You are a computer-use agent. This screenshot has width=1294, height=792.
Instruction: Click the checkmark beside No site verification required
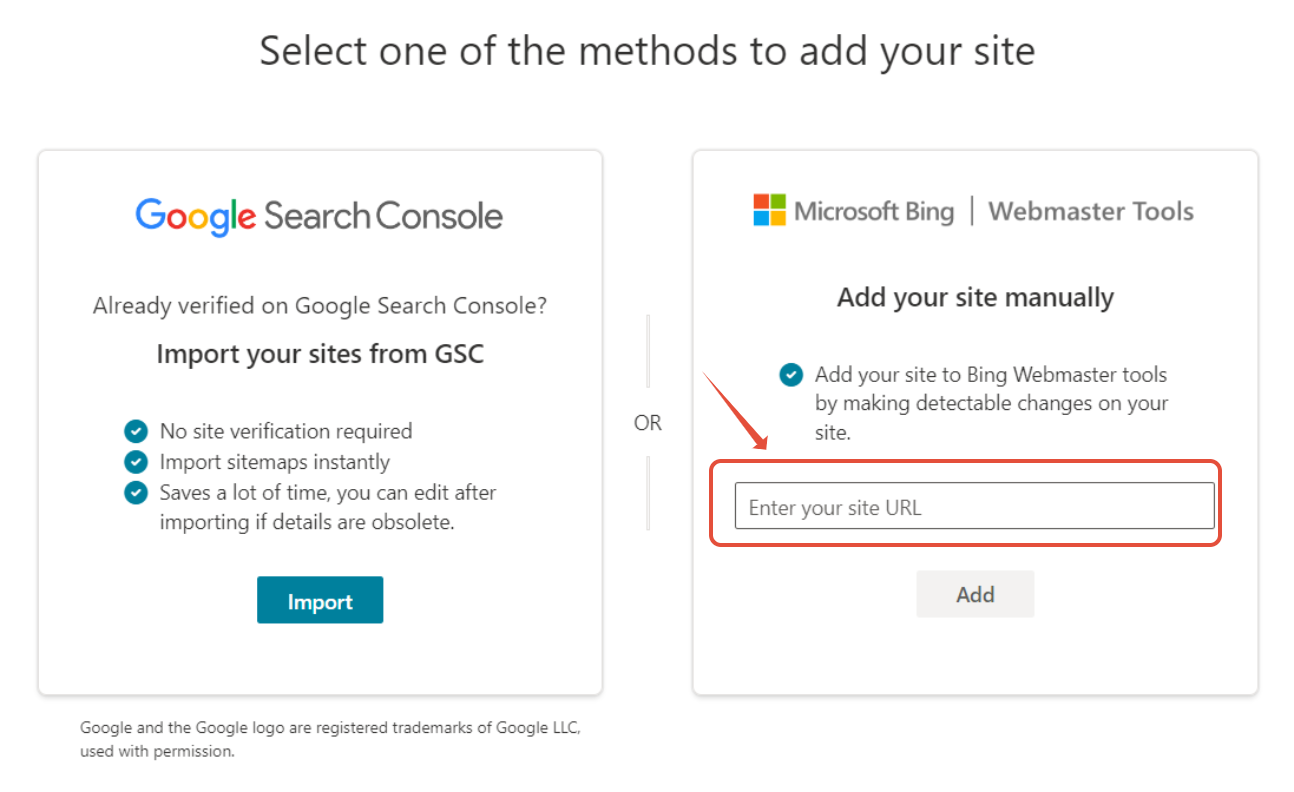(135, 431)
